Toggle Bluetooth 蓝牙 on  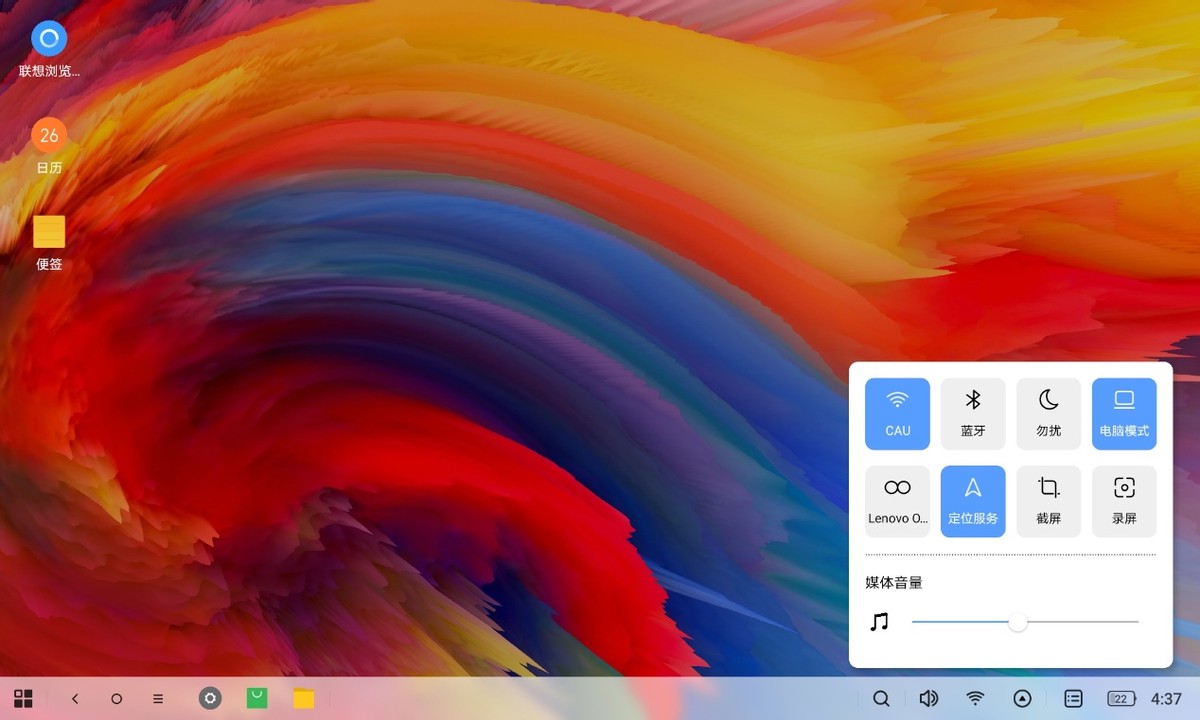[972, 413]
